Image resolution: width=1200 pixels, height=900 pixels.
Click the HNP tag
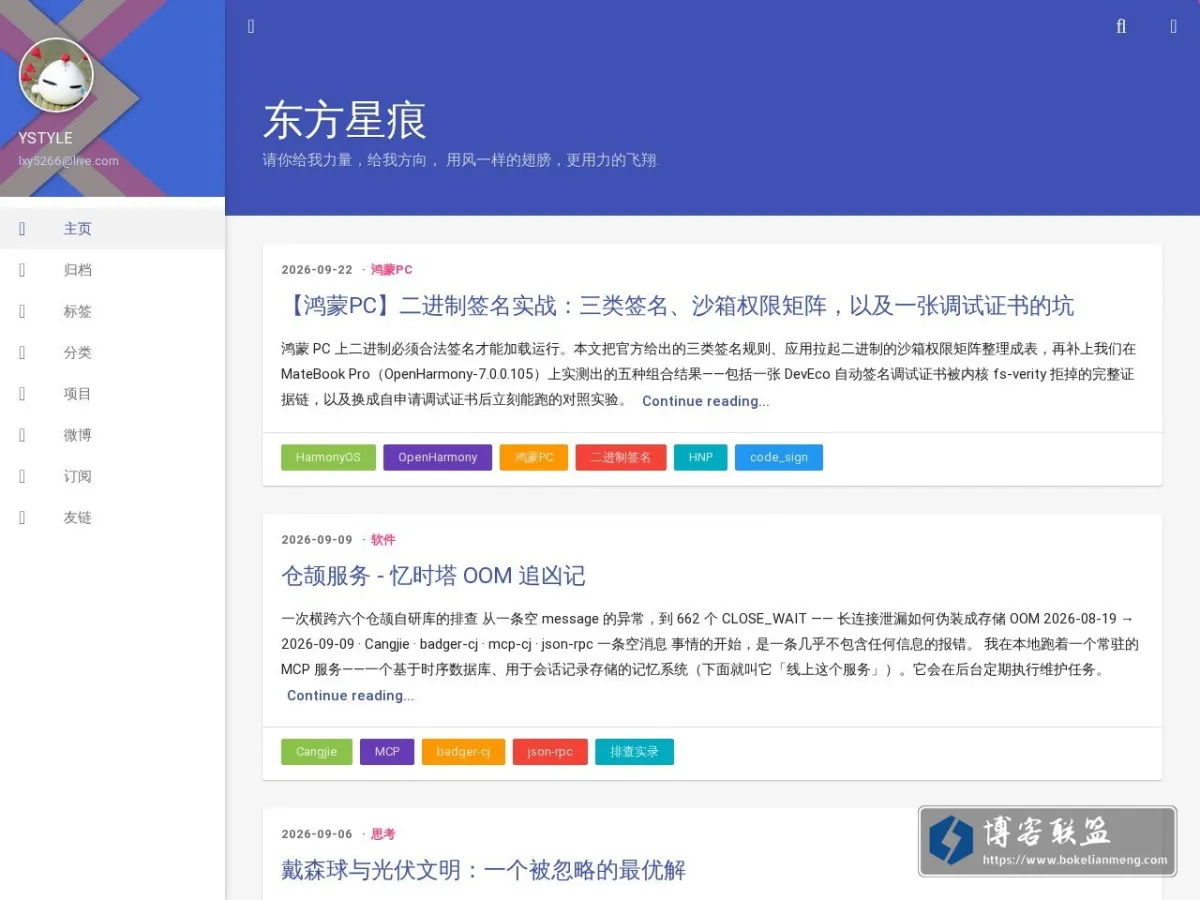(x=701, y=457)
